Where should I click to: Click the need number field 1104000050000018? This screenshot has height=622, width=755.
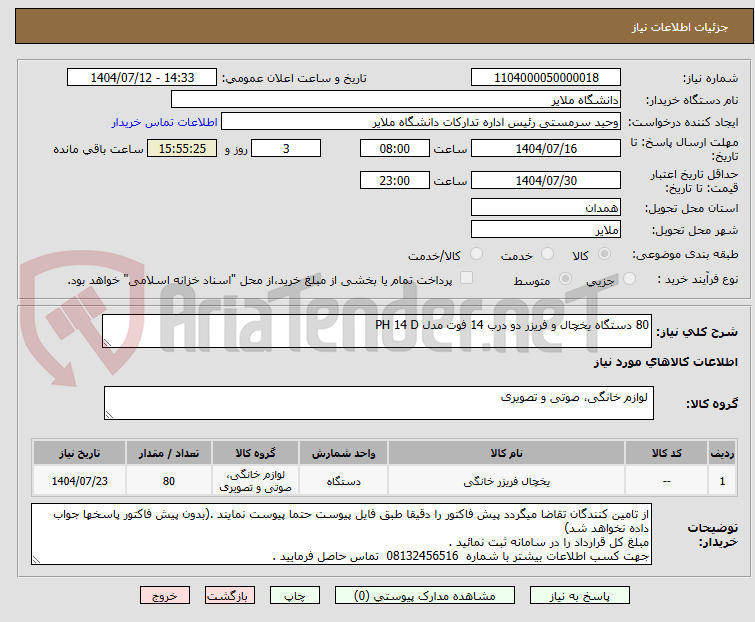[546, 78]
